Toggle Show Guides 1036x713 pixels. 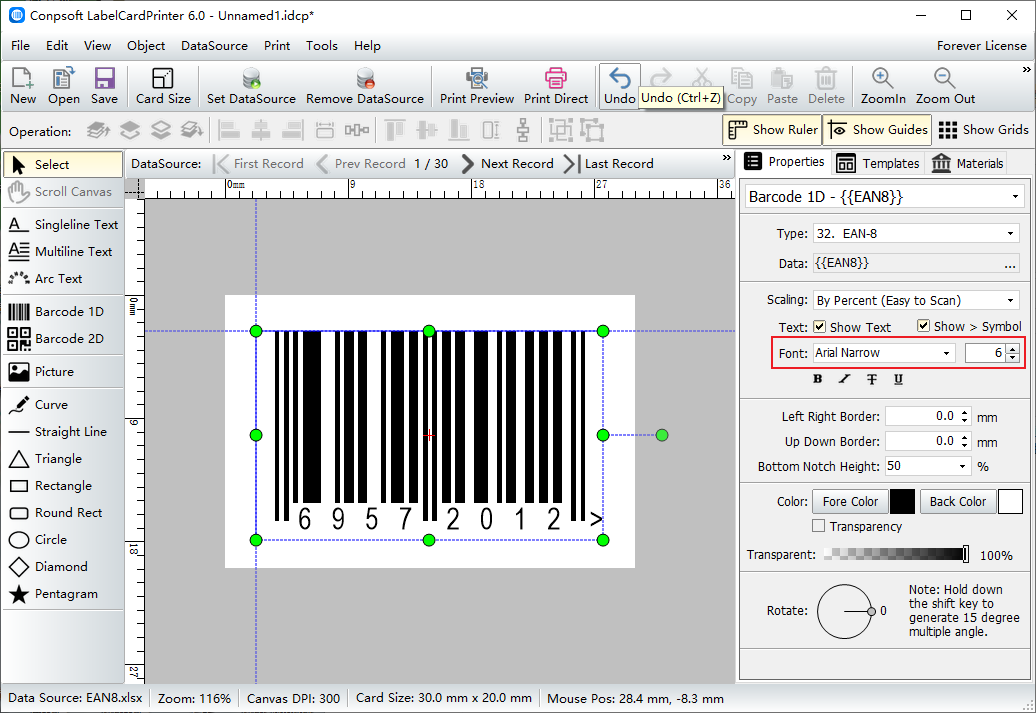[877, 130]
